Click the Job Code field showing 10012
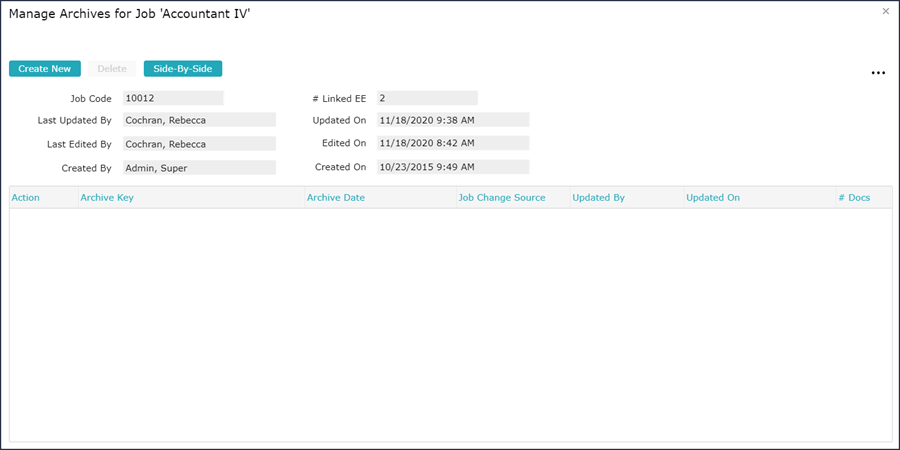 [x=172, y=98]
